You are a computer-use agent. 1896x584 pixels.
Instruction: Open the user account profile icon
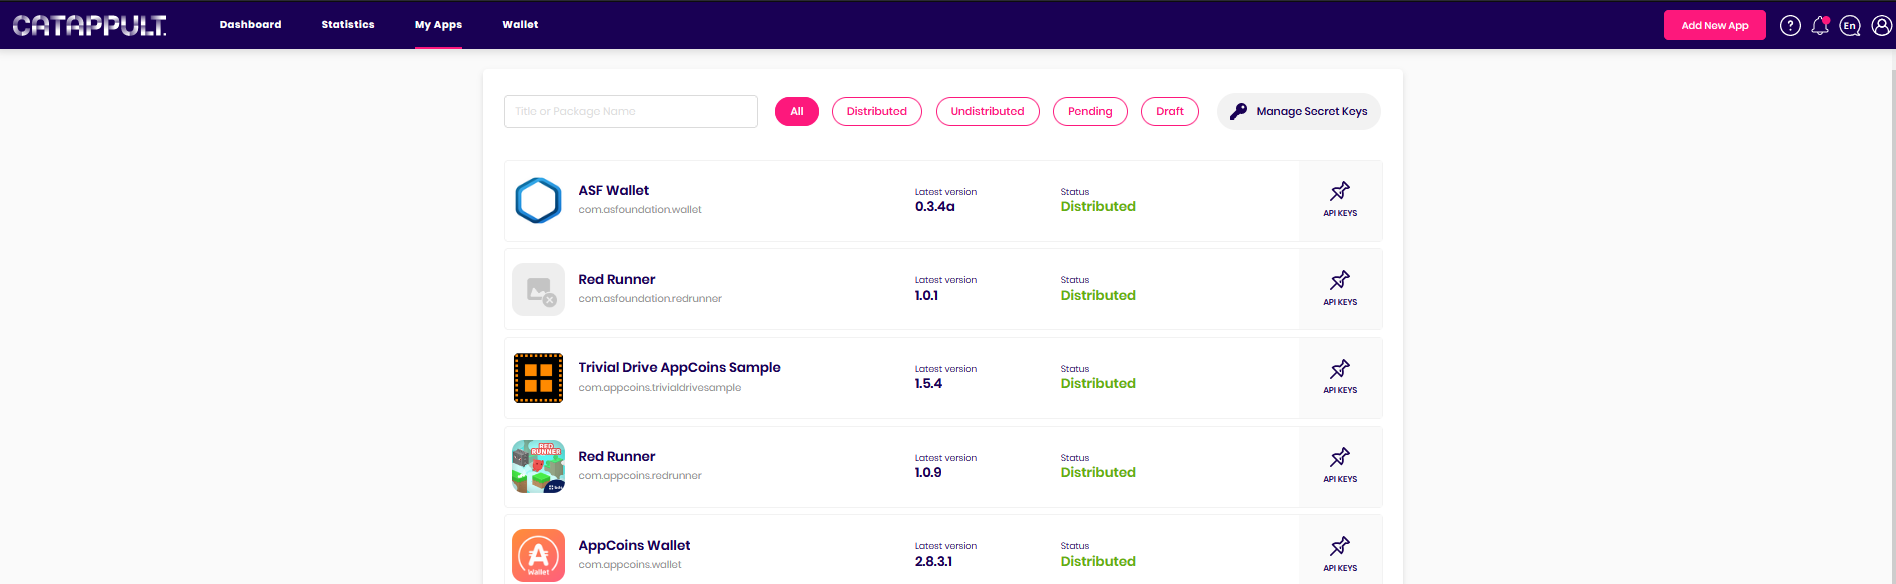coord(1881,25)
